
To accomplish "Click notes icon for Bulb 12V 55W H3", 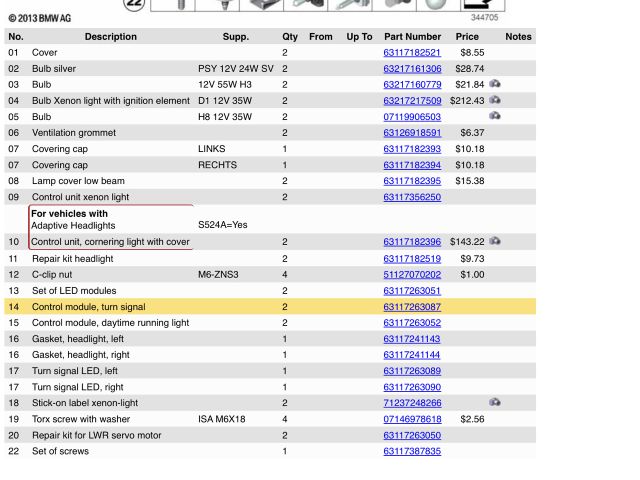I will tap(495, 85).
